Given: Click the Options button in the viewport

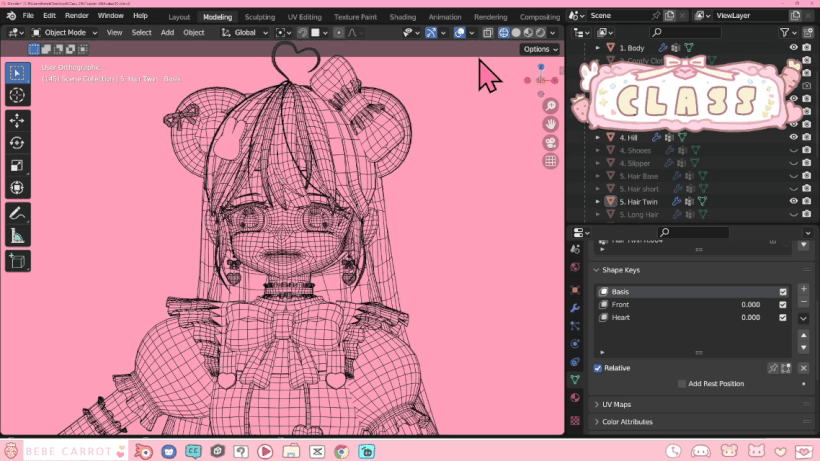Looking at the screenshot, I should 539,49.
